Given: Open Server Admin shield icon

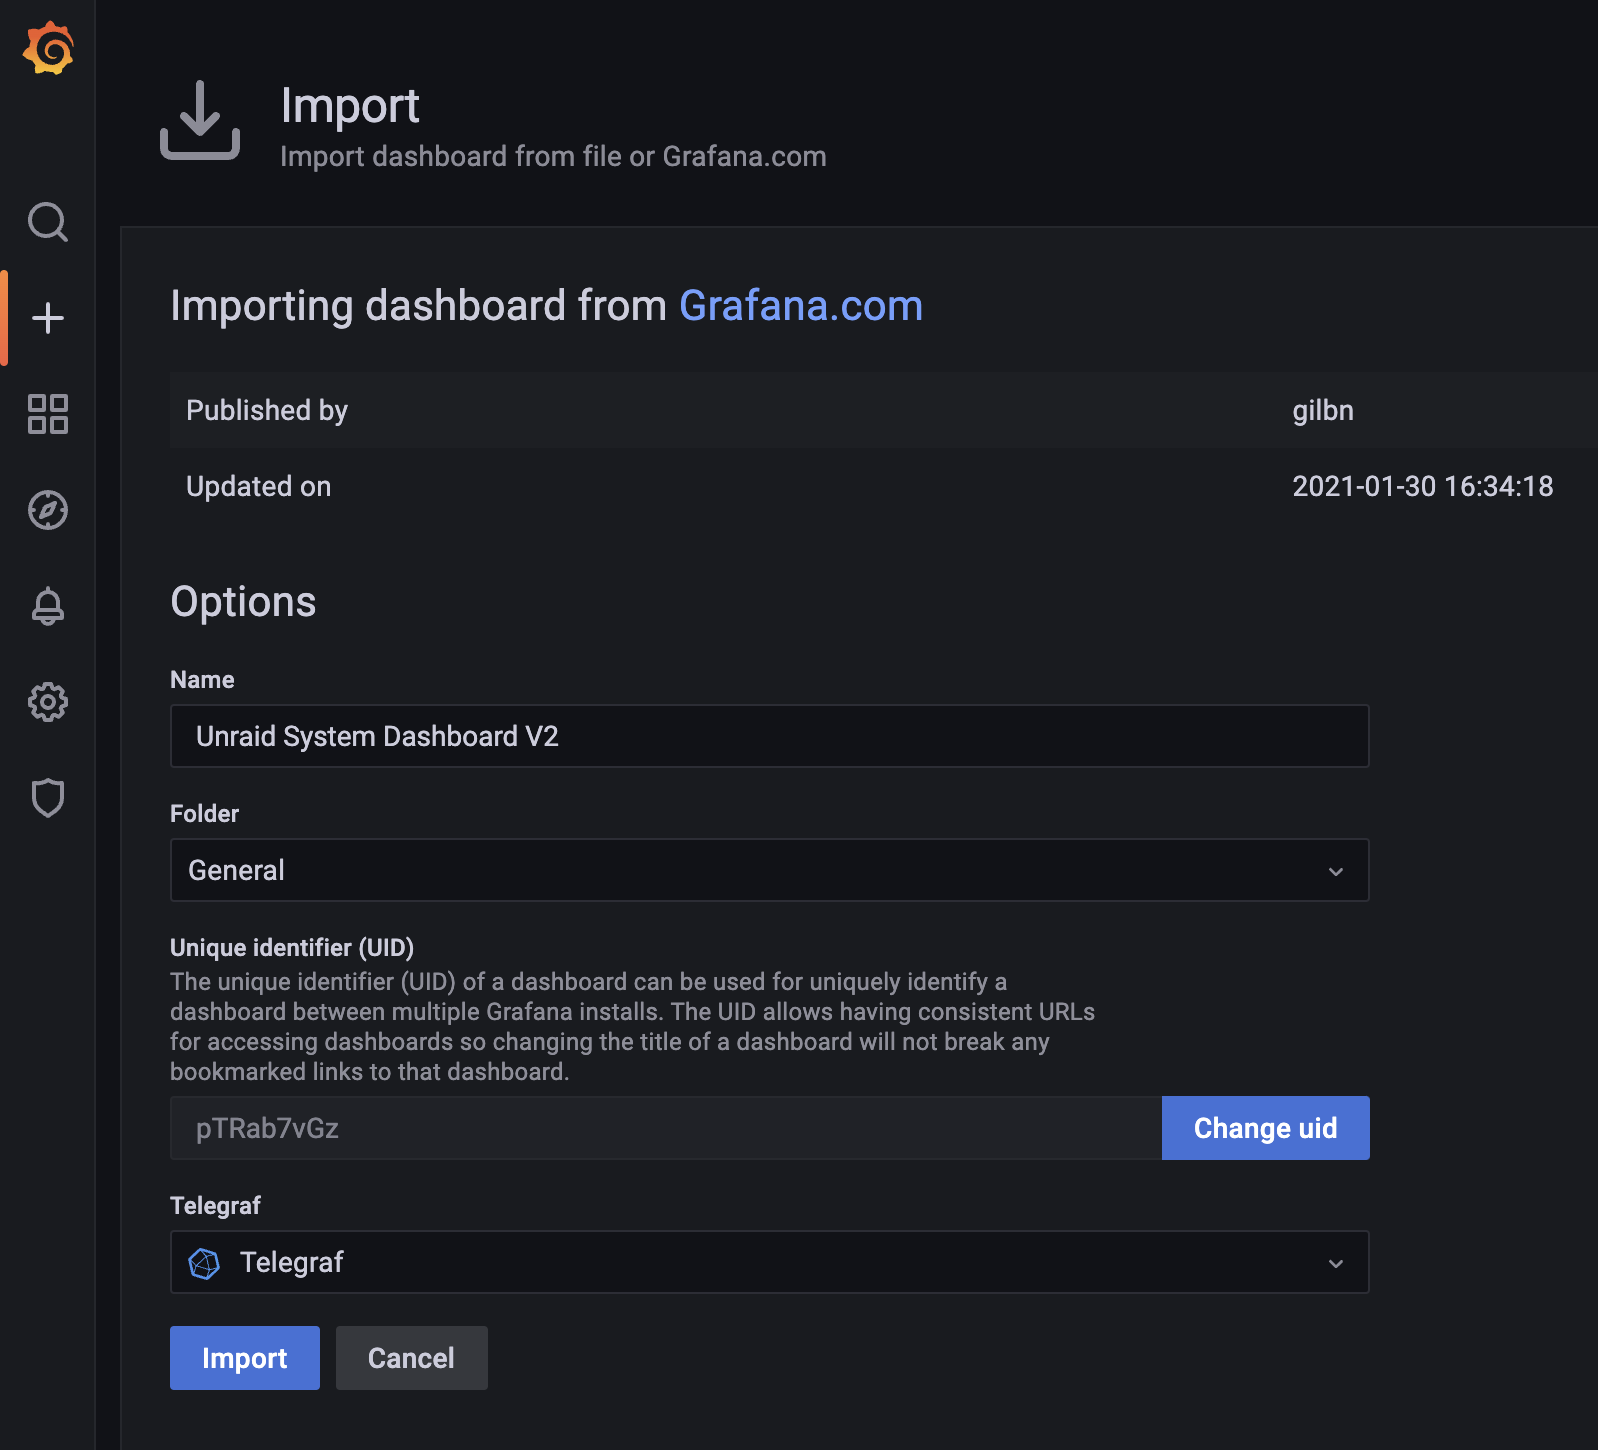Looking at the screenshot, I should point(48,798).
